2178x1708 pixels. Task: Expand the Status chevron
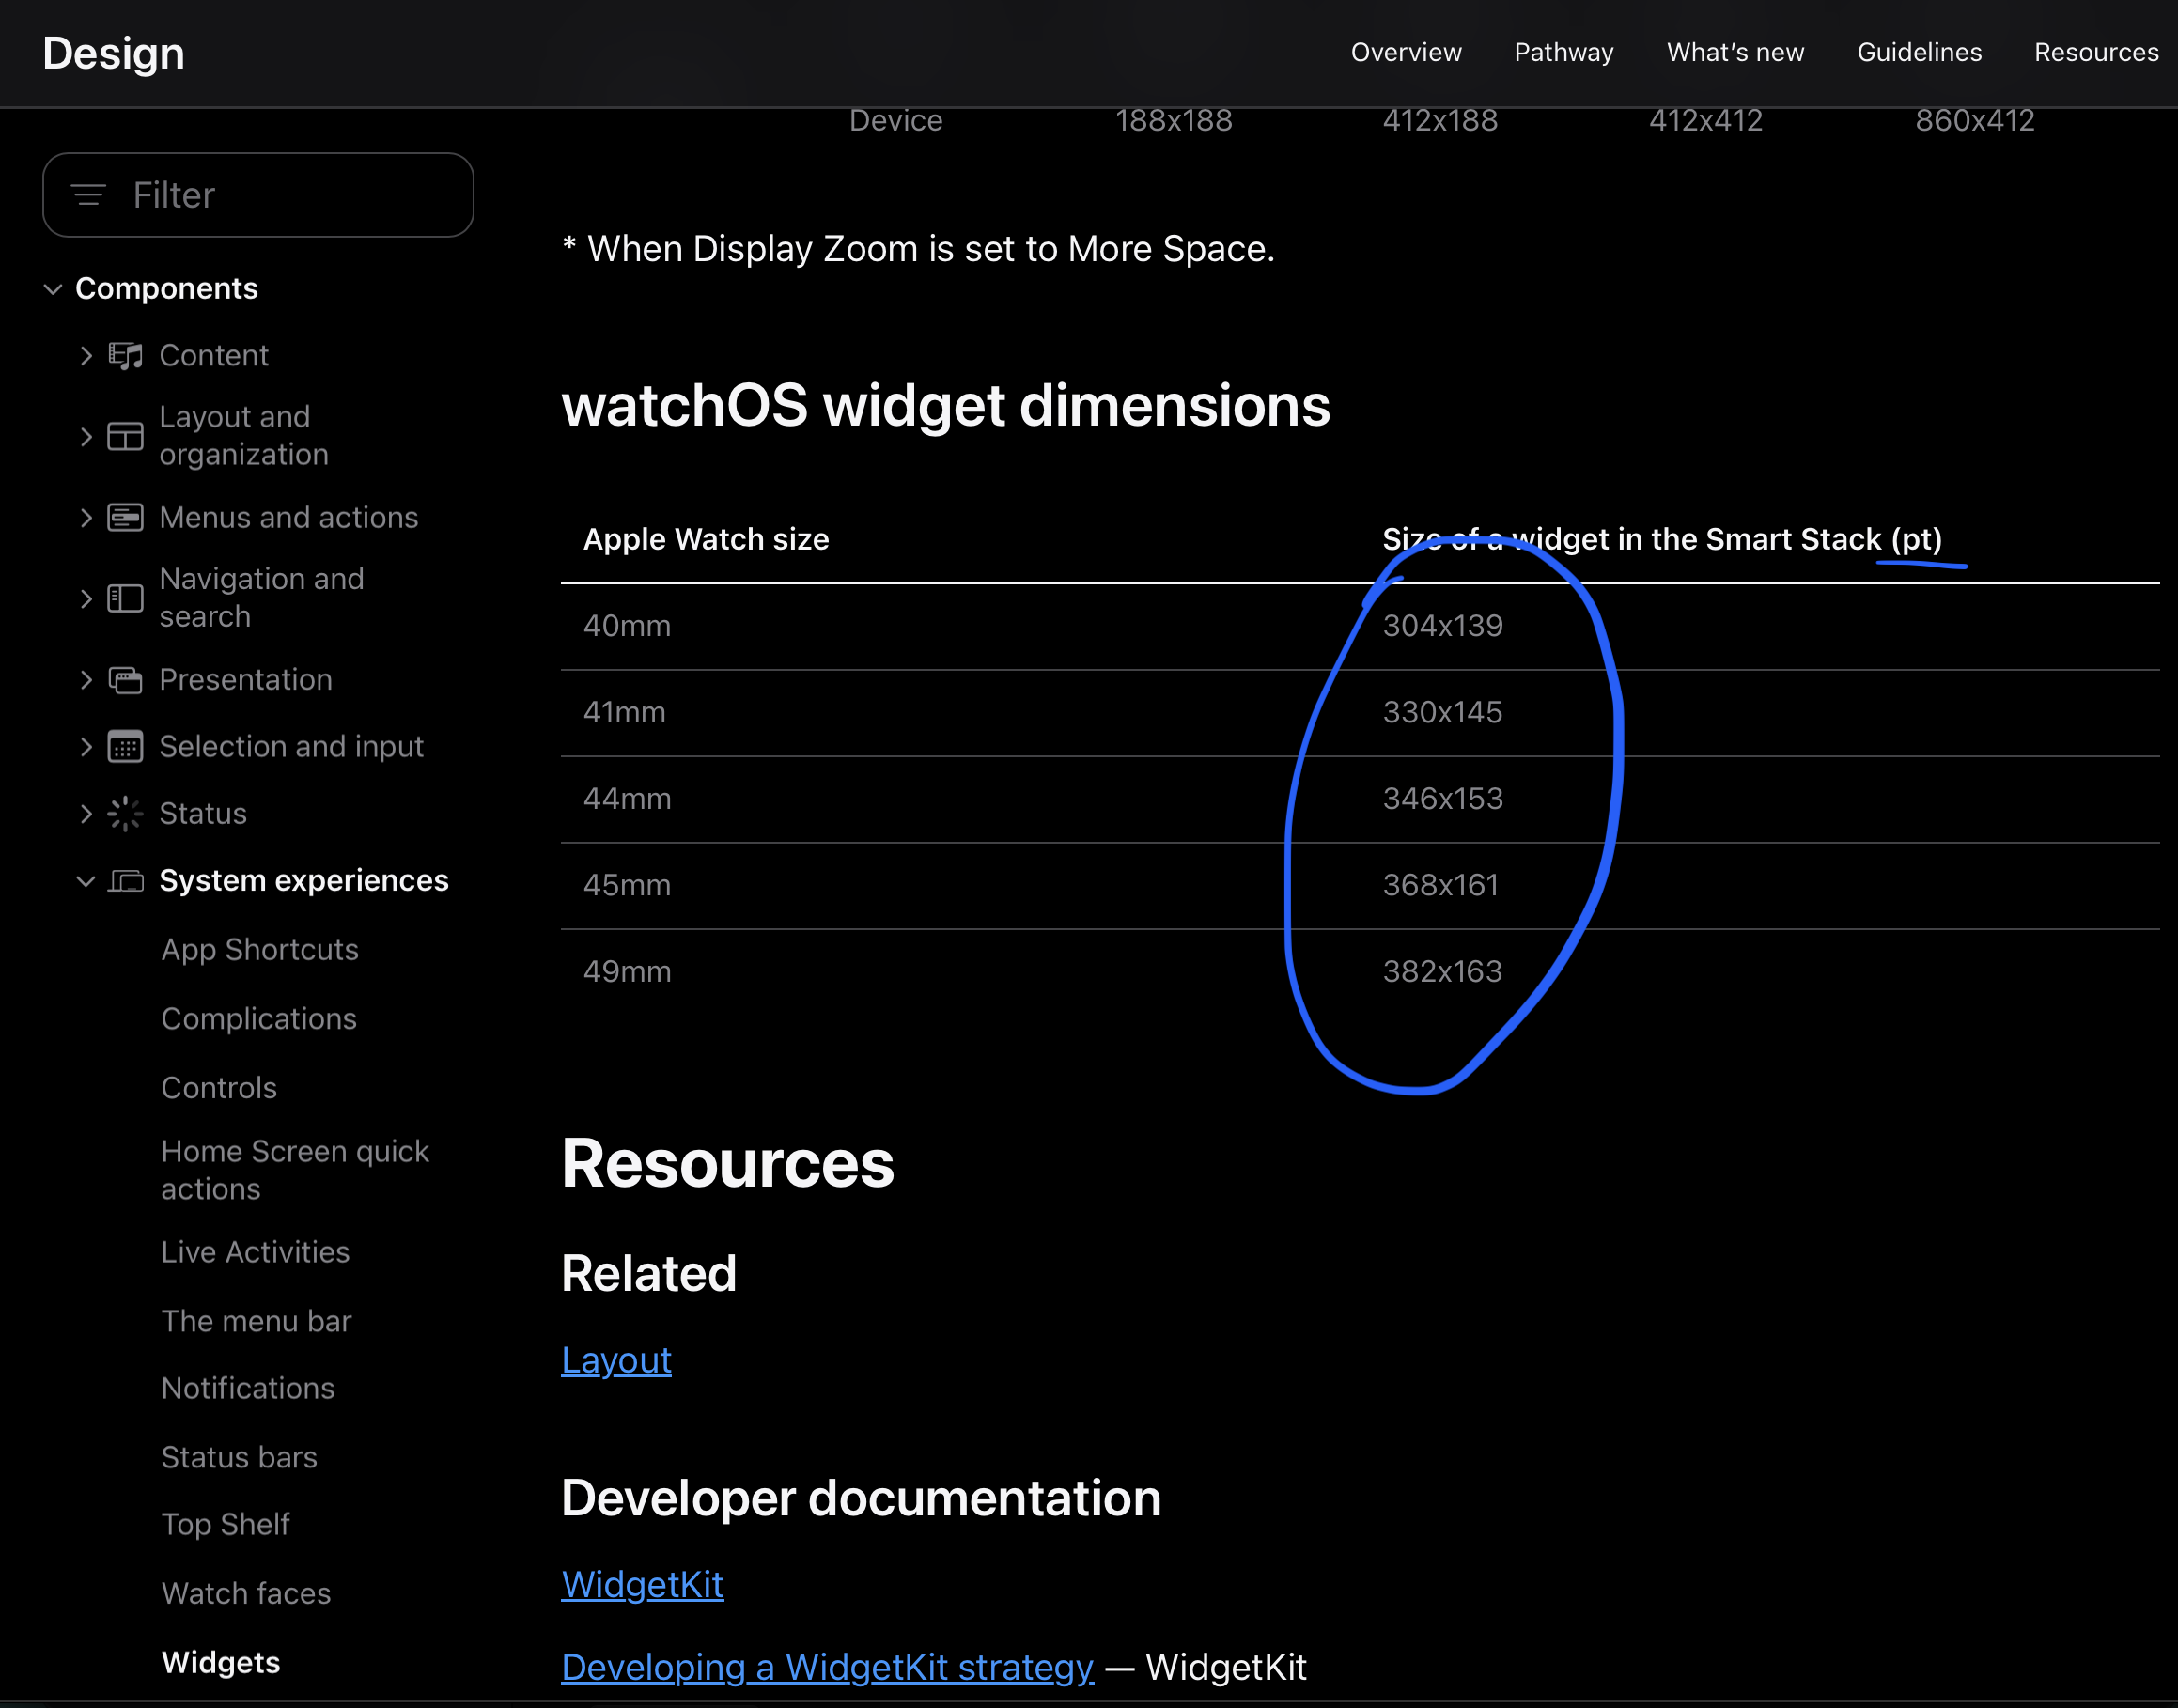click(x=86, y=814)
